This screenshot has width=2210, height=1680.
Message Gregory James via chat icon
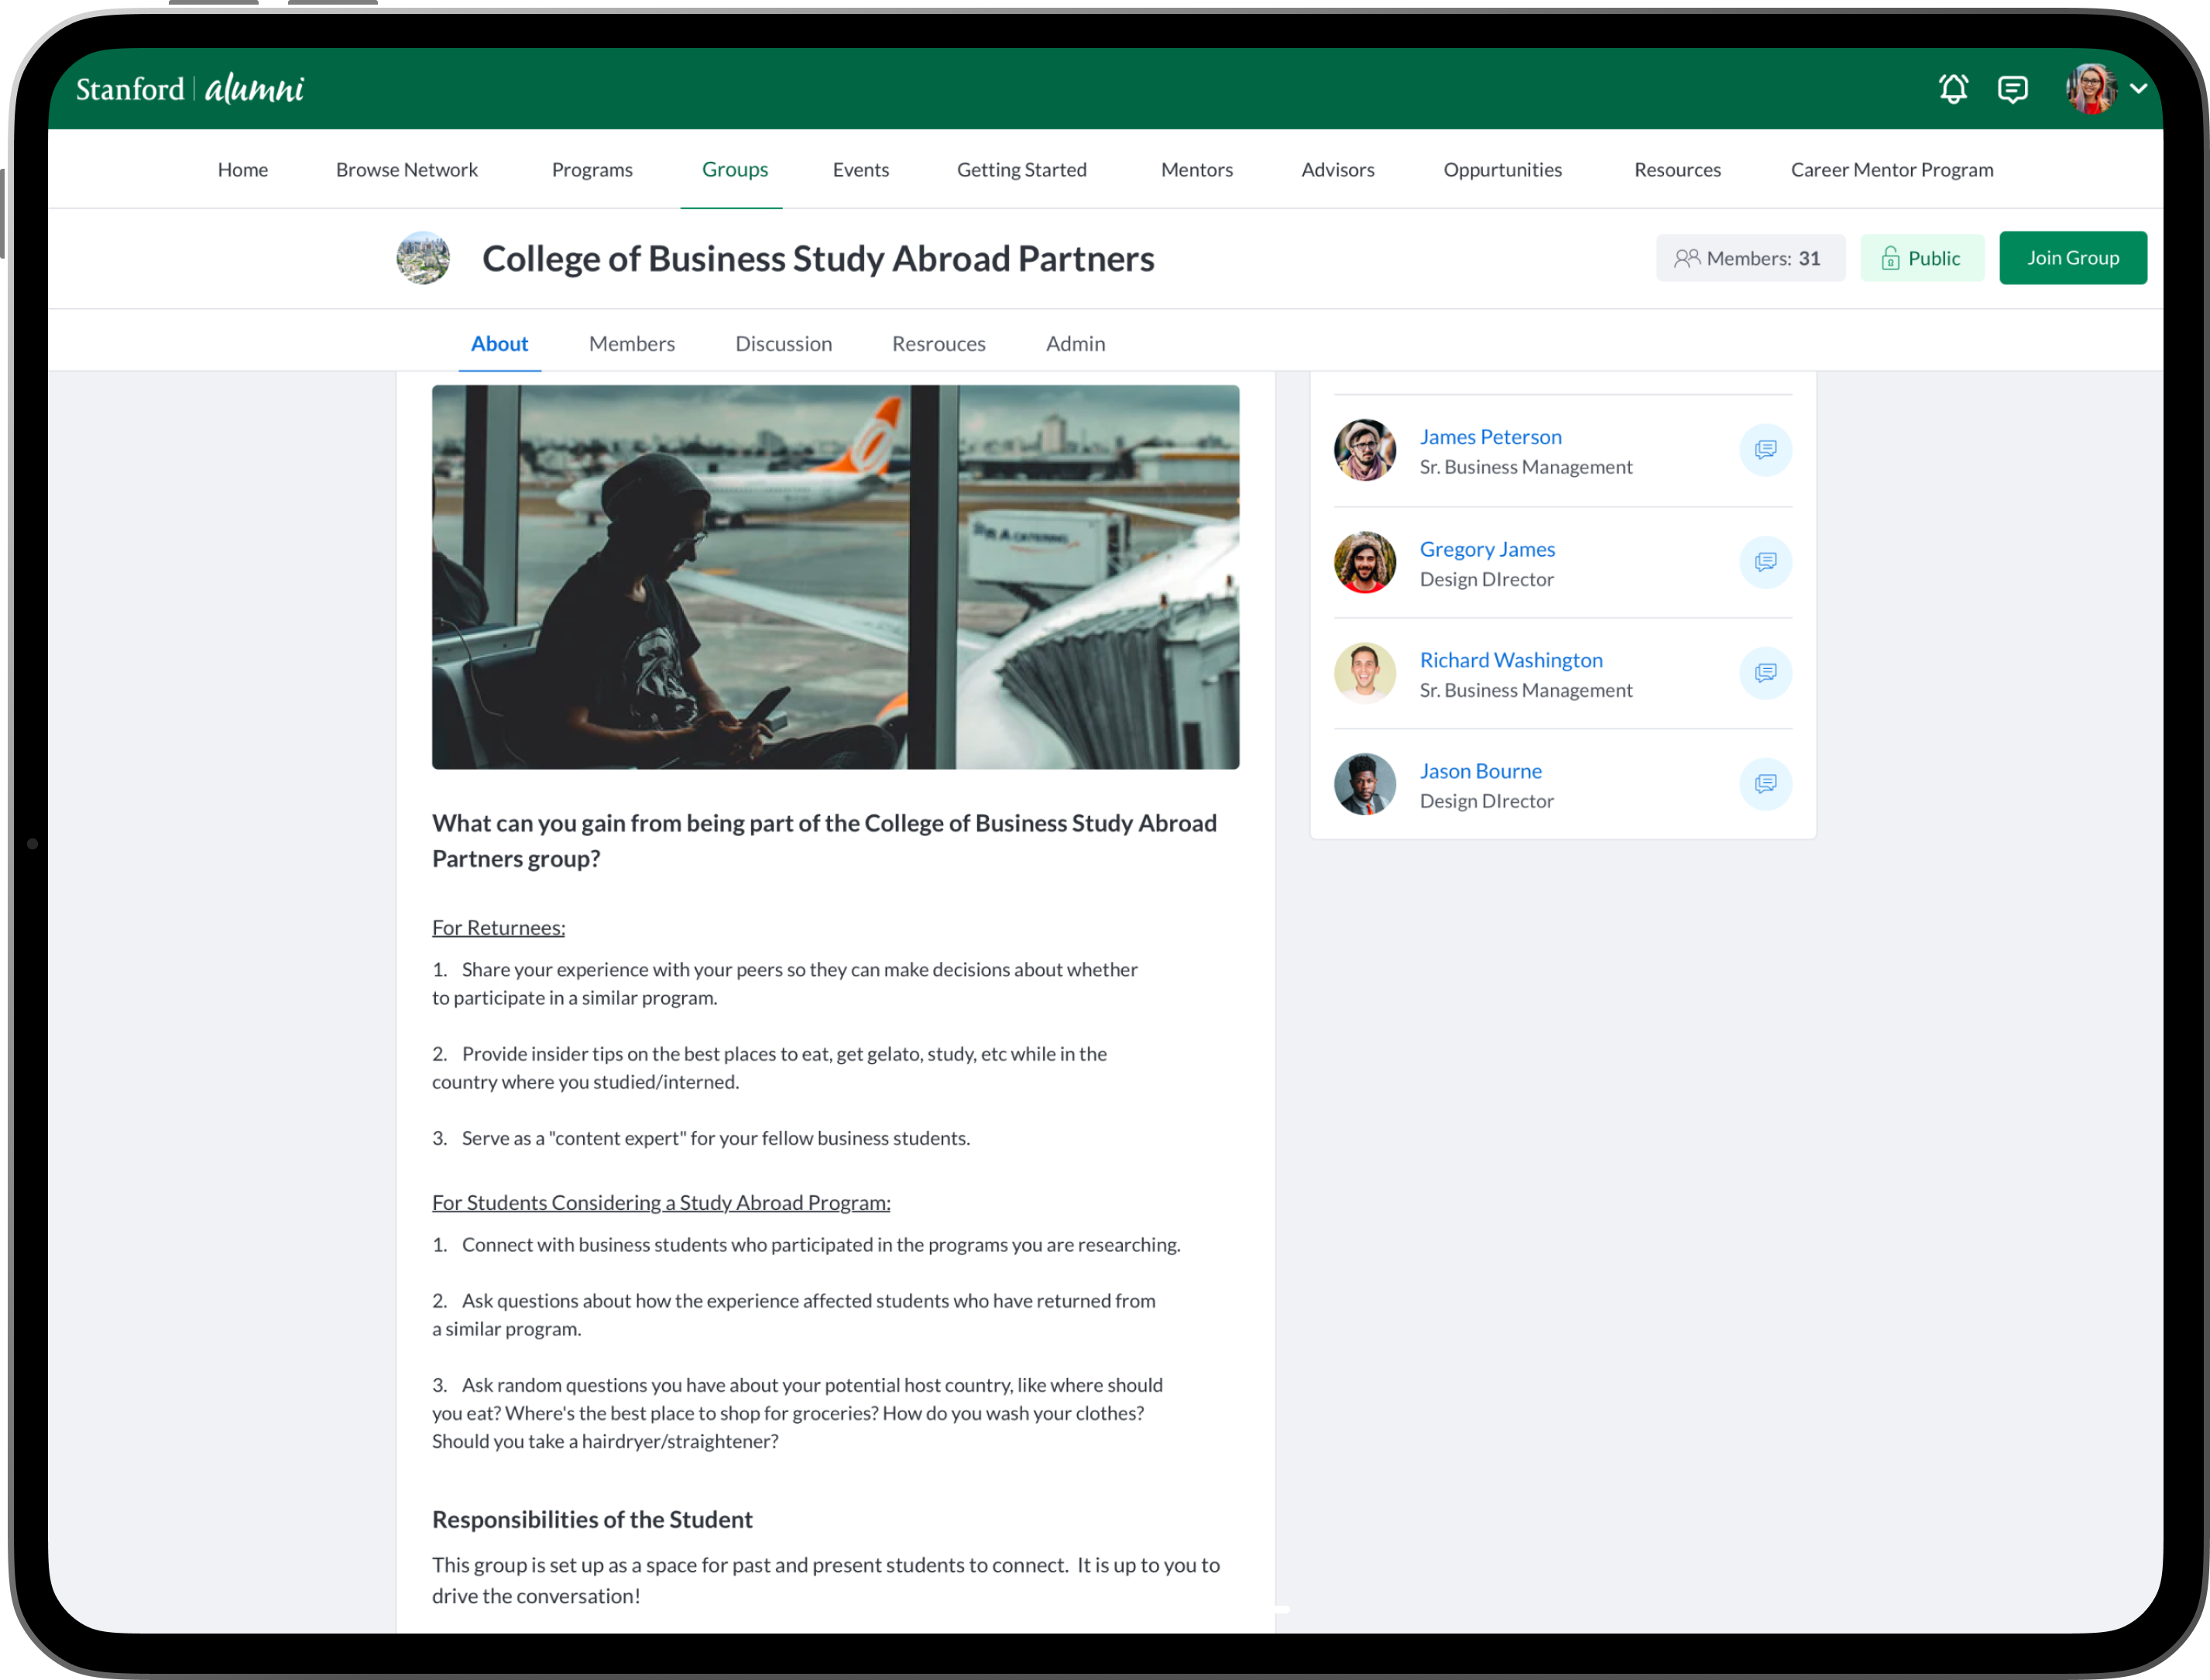pyautogui.click(x=1765, y=562)
